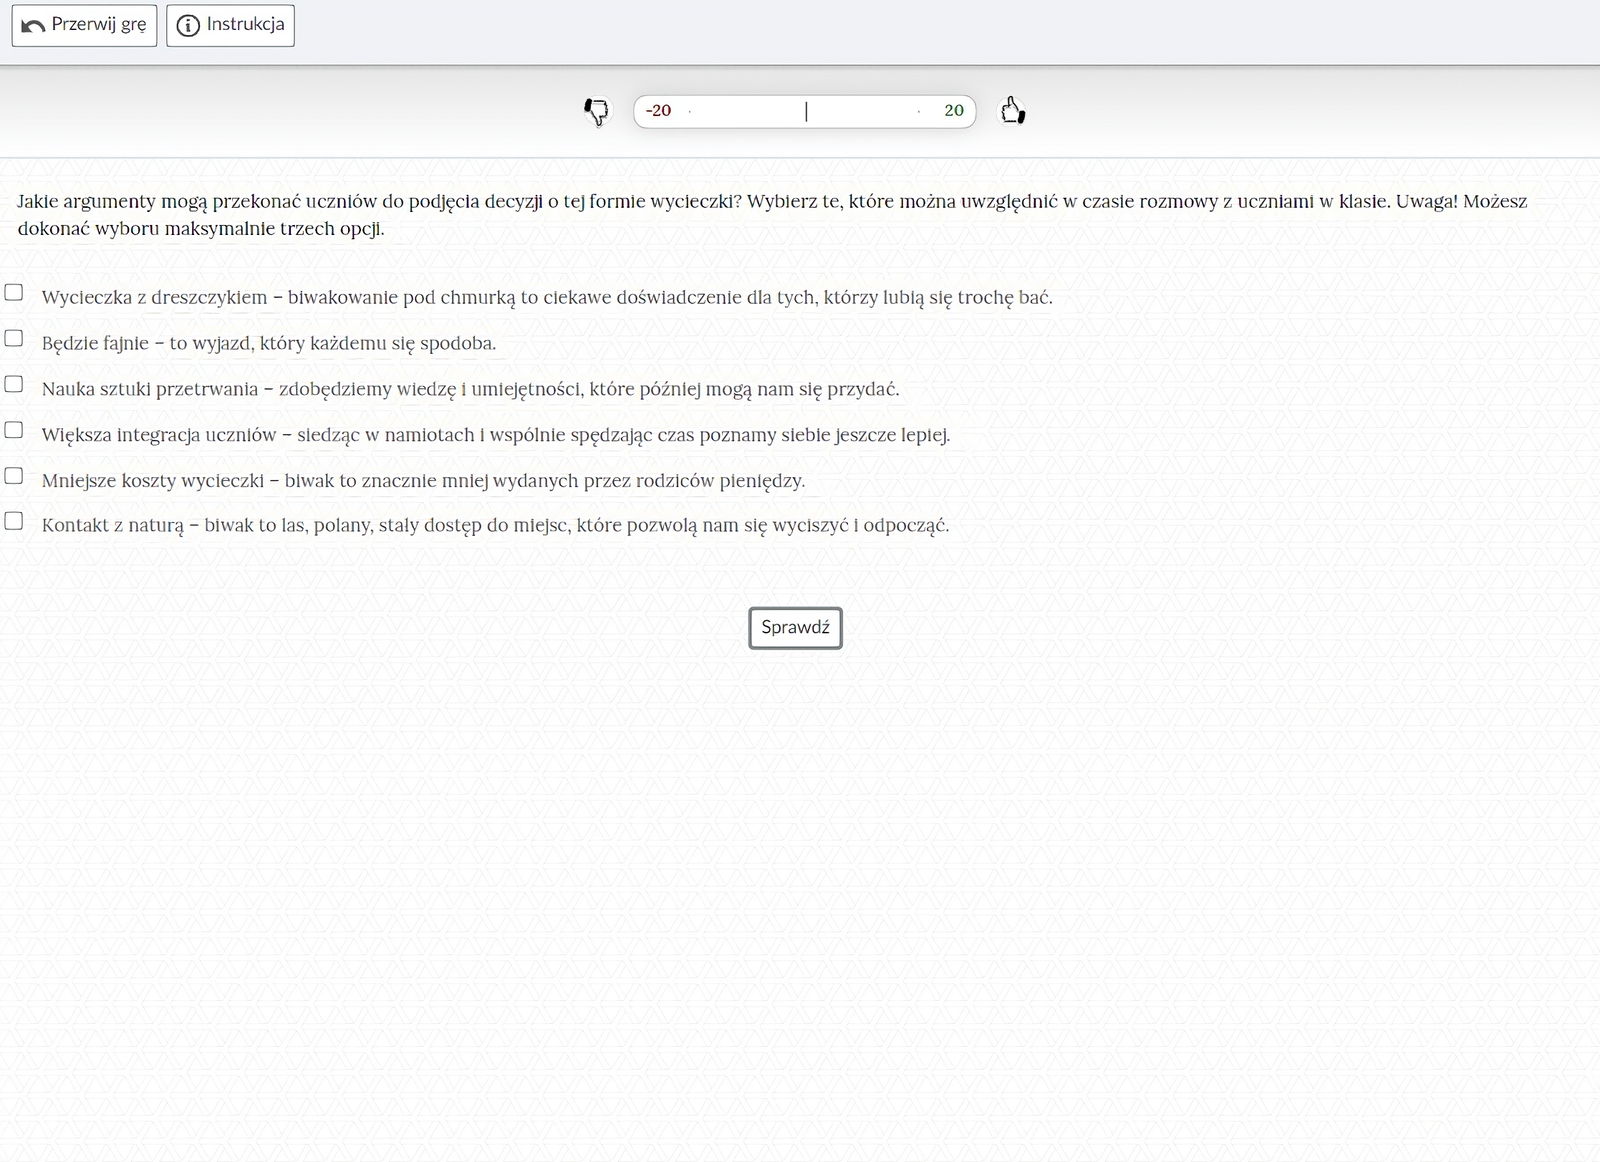Viewport: 1600px width, 1162px height.
Task: Click the thumbs up icon
Action: coord(1013,110)
